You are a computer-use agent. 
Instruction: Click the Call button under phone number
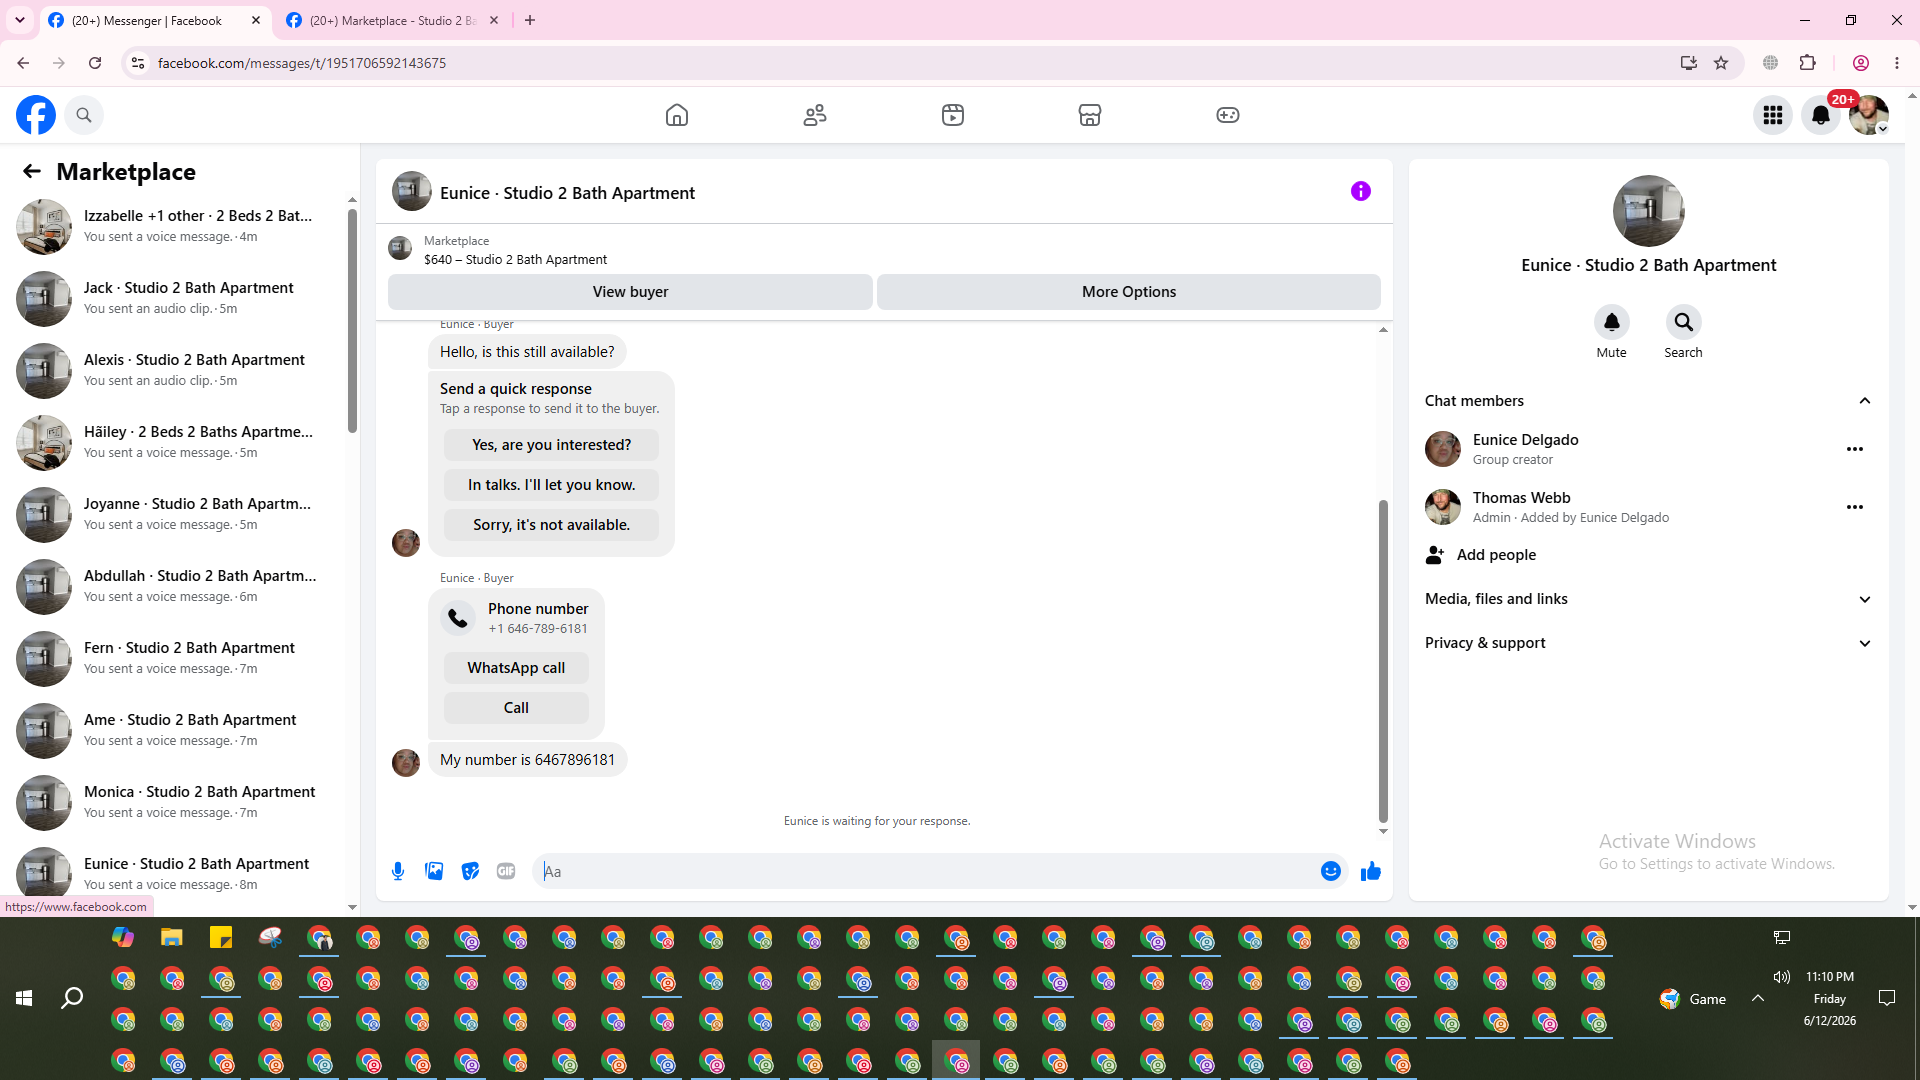(x=516, y=708)
